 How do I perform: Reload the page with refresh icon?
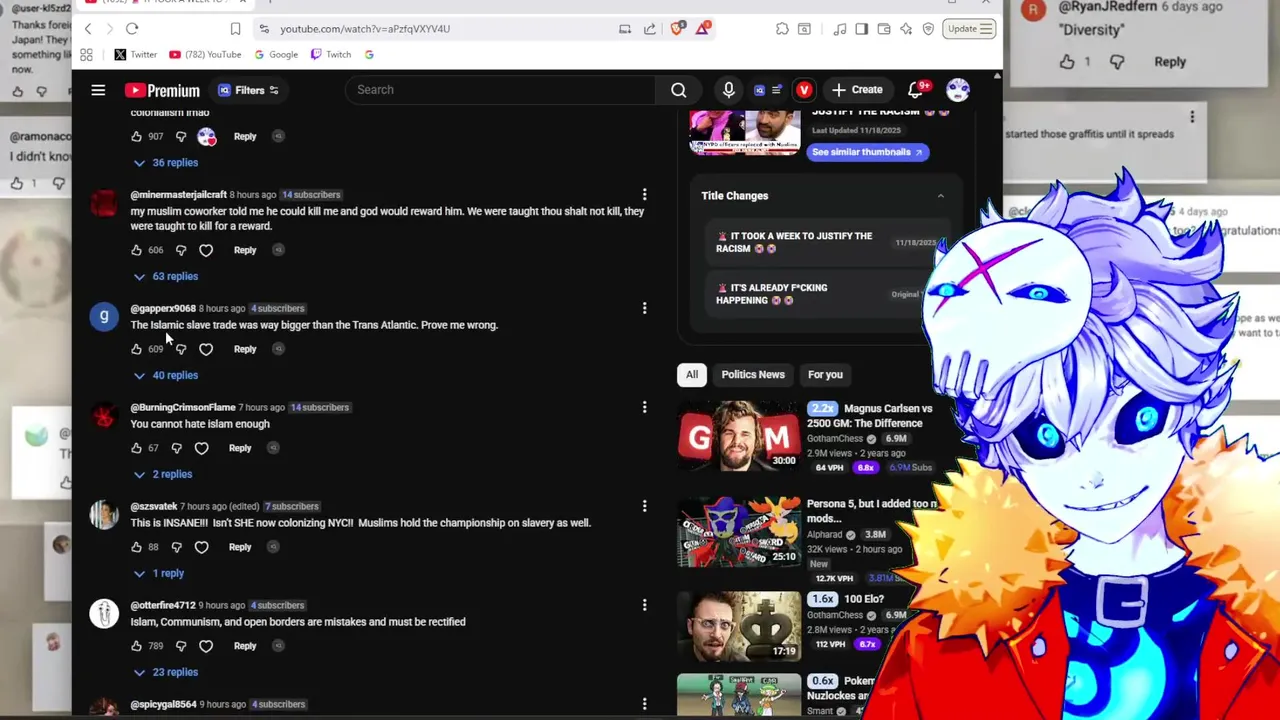pyautogui.click(x=132, y=29)
